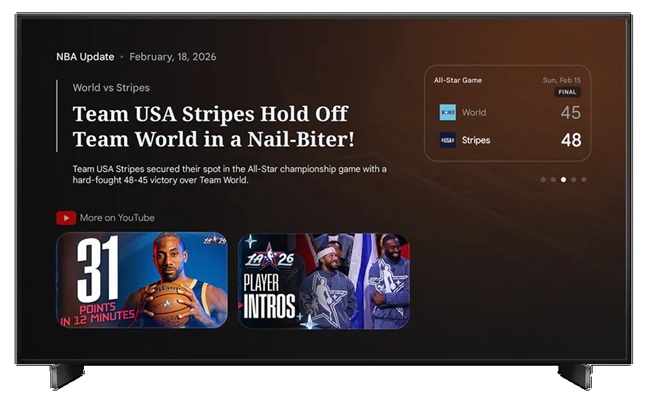Click the NBA Update section label

(x=85, y=57)
